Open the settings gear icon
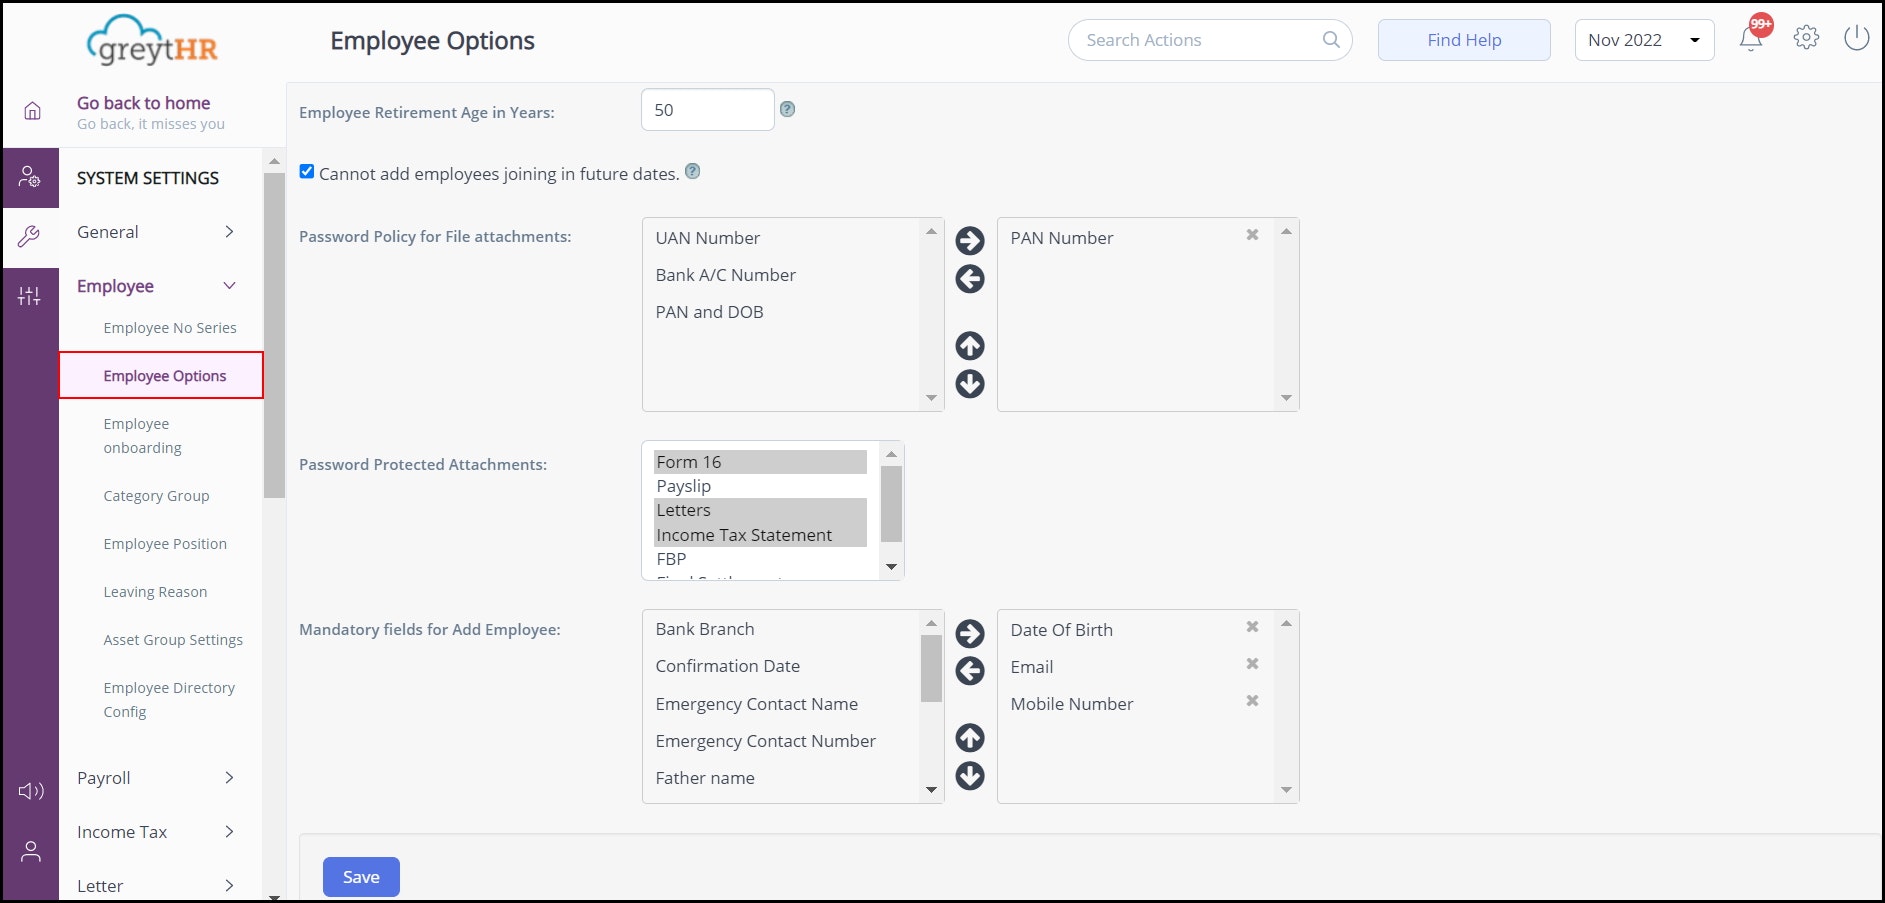Screen dimensions: 1885x903 pos(1806,38)
